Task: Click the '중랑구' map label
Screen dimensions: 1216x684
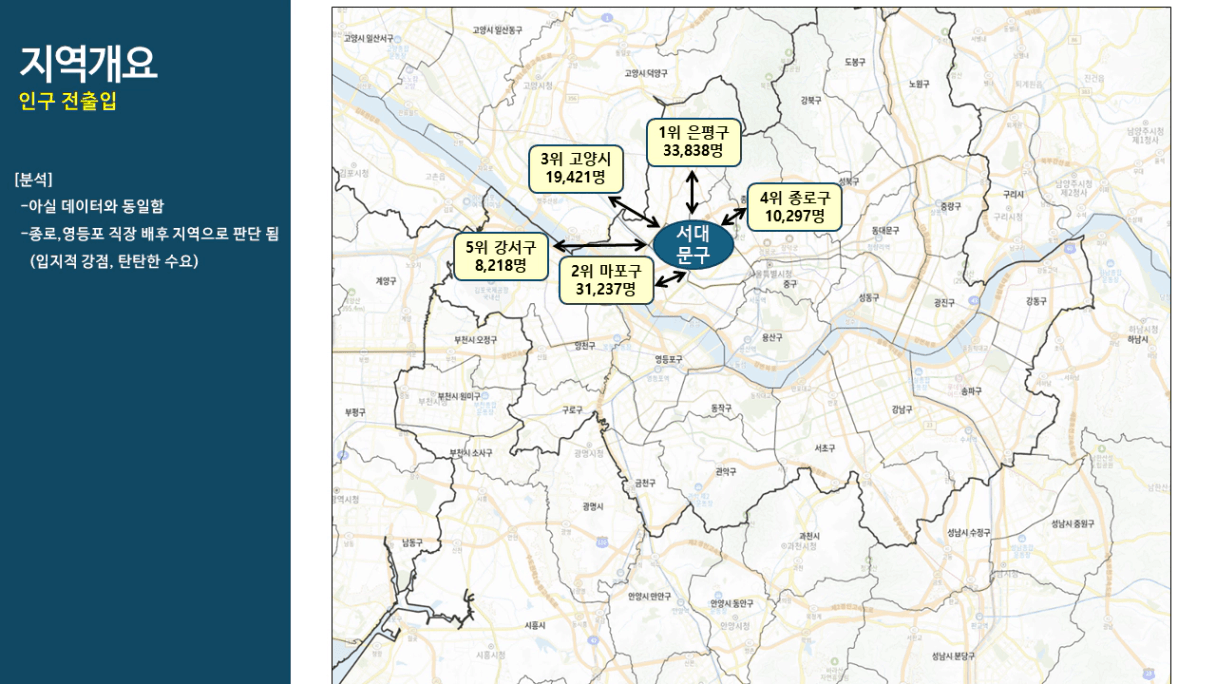Action: [x=949, y=206]
